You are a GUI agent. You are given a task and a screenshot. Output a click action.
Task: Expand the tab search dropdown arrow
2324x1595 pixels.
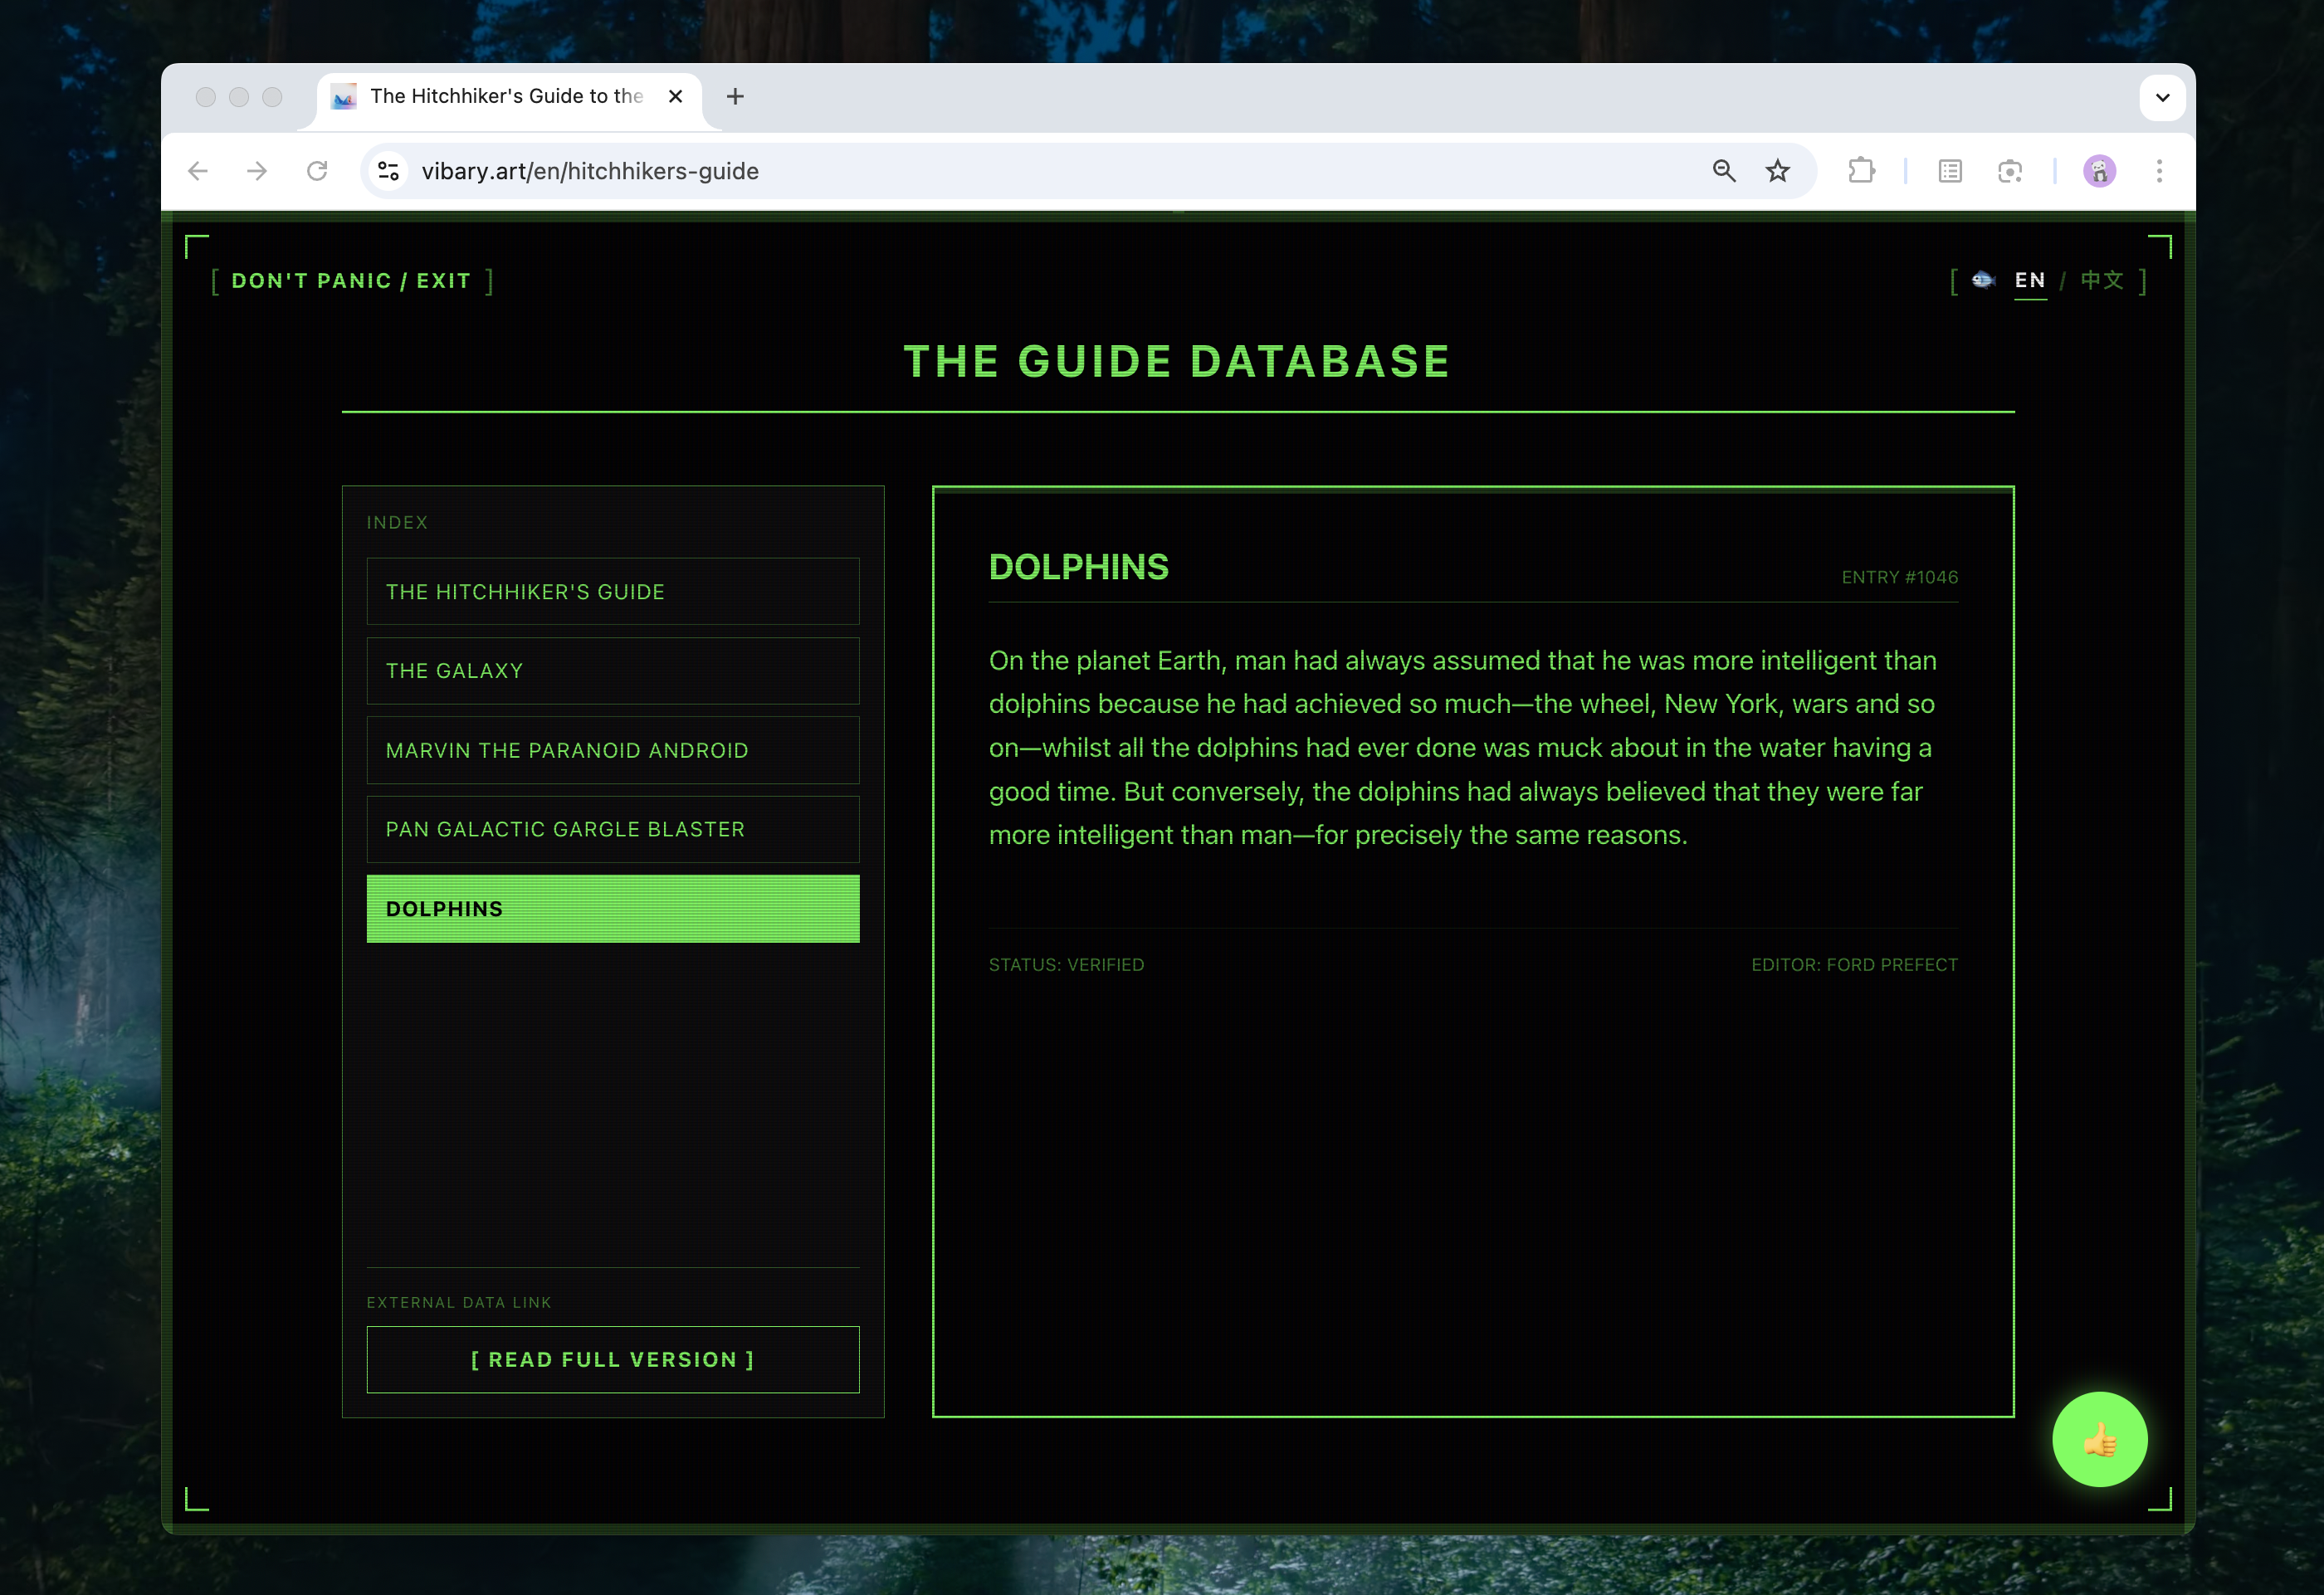(2162, 97)
